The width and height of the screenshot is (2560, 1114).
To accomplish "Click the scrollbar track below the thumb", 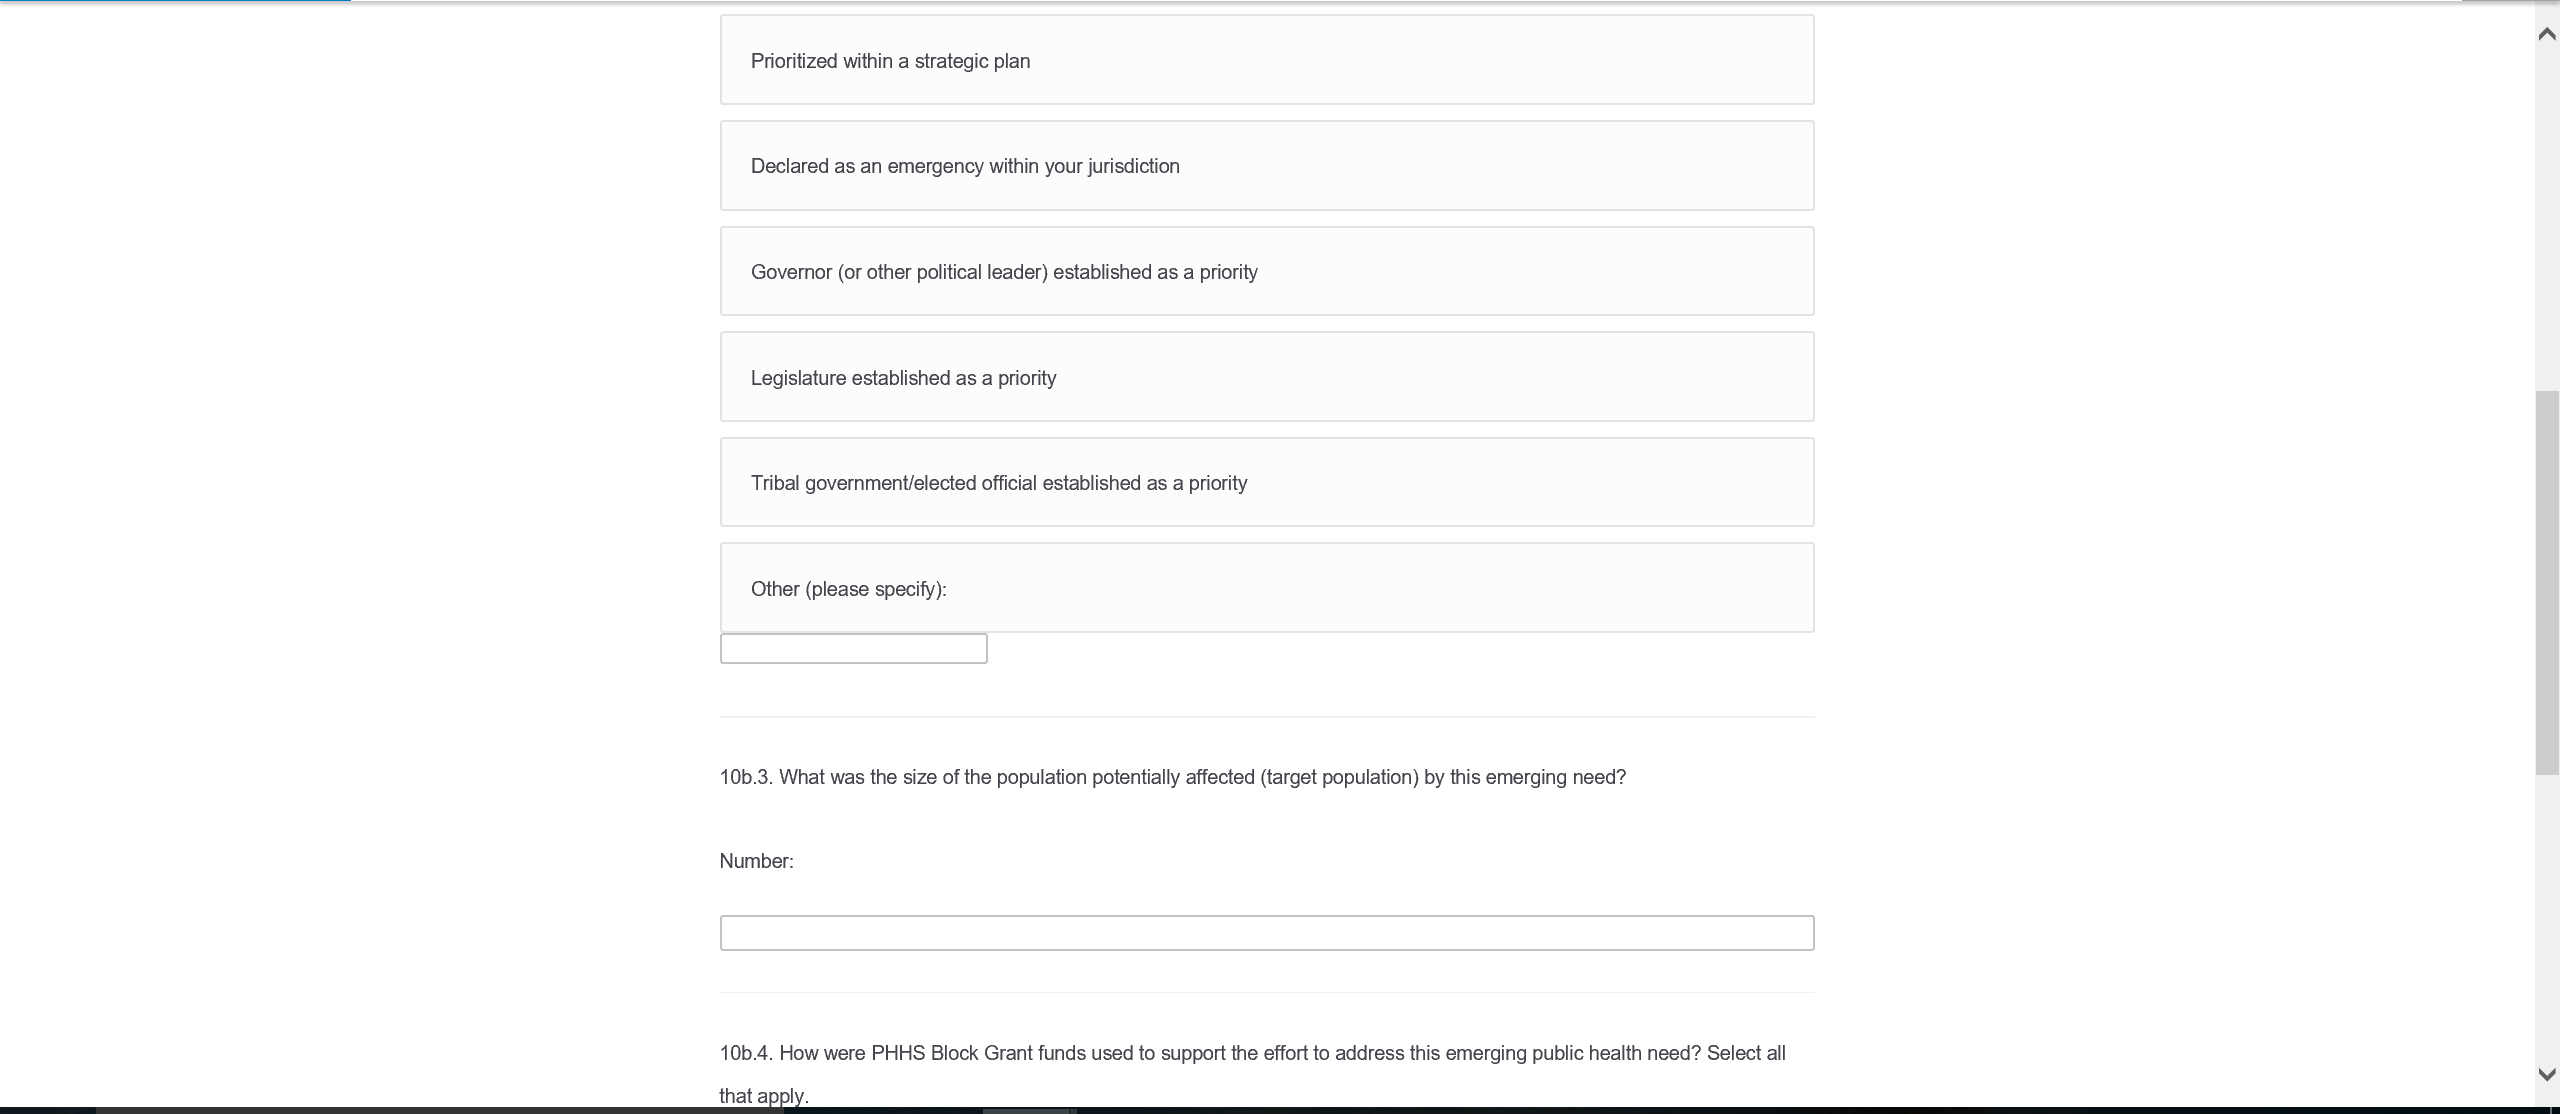I will click(x=2547, y=920).
